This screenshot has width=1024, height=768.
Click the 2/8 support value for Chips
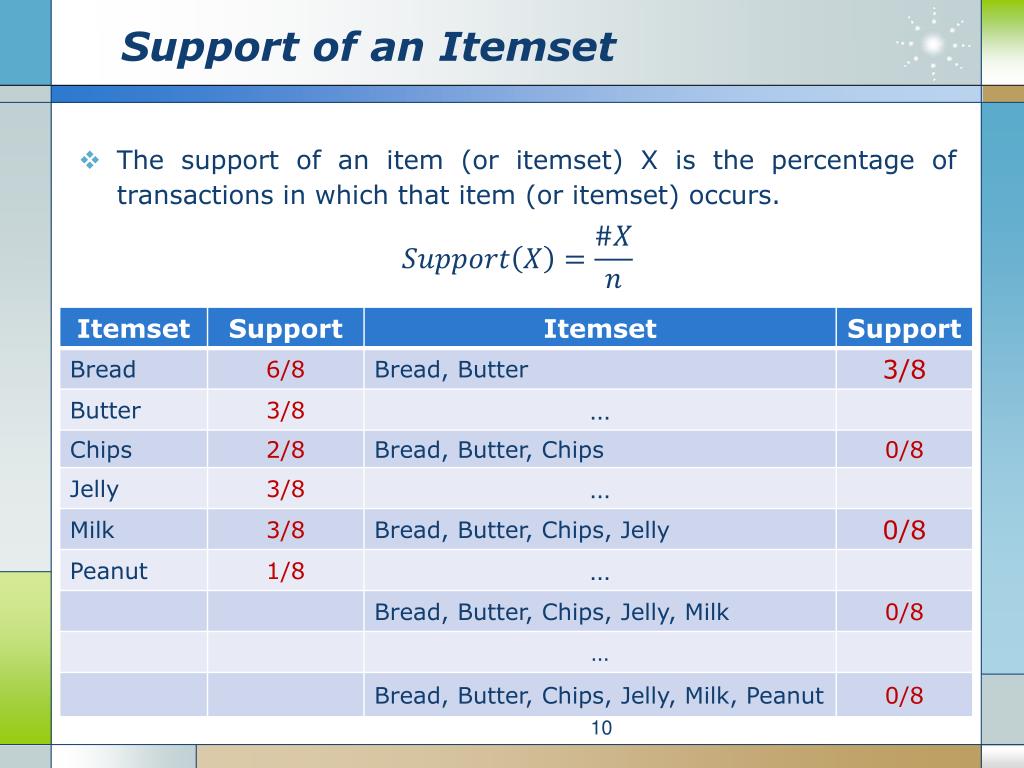[x=285, y=449]
